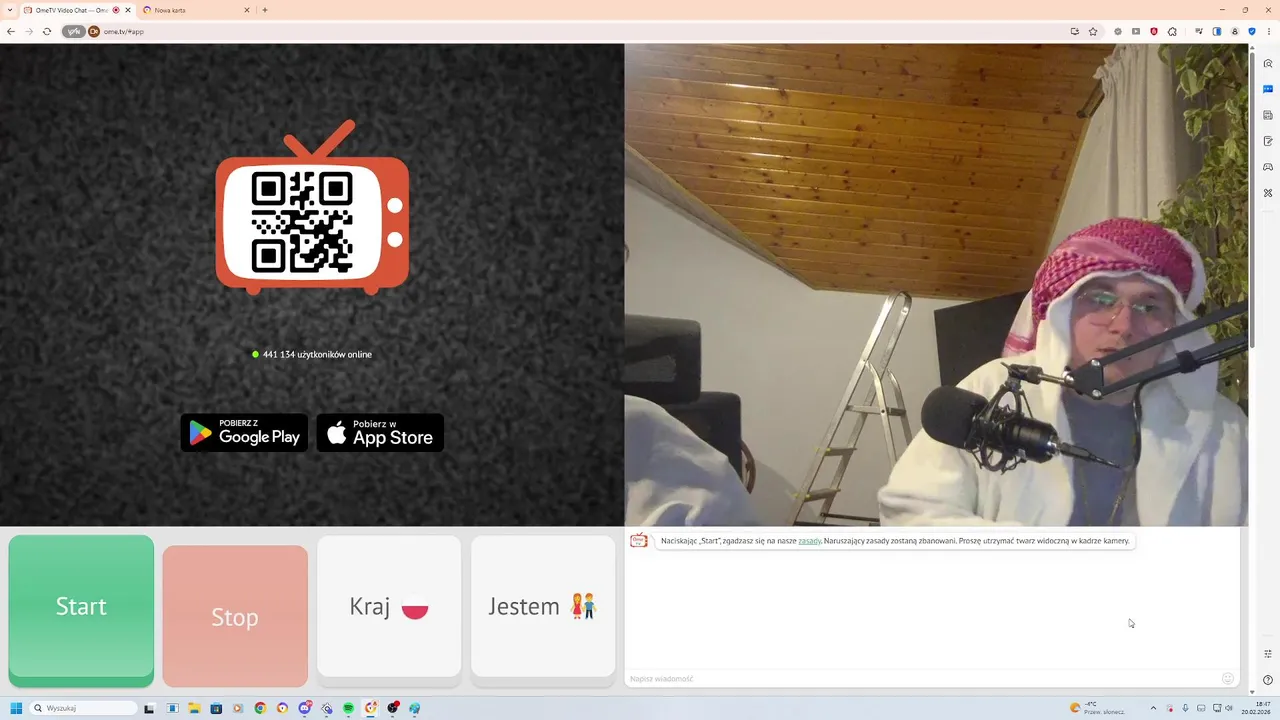The width and height of the screenshot is (1280, 720).
Task: Open Discord from the taskbar
Action: (304, 708)
